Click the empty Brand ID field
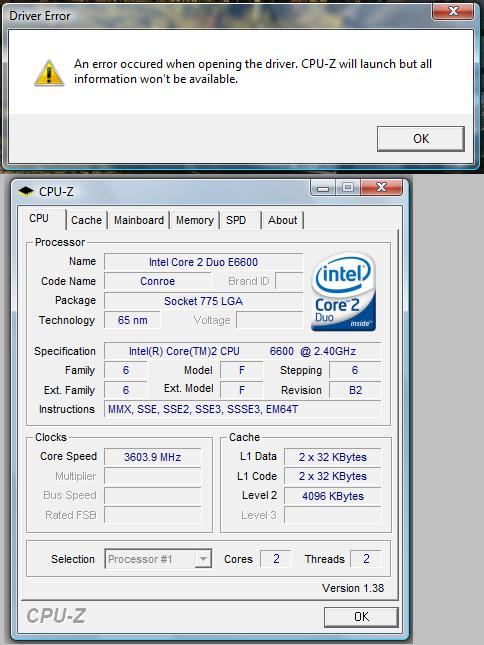Image resolution: width=484 pixels, height=645 pixels. point(289,281)
